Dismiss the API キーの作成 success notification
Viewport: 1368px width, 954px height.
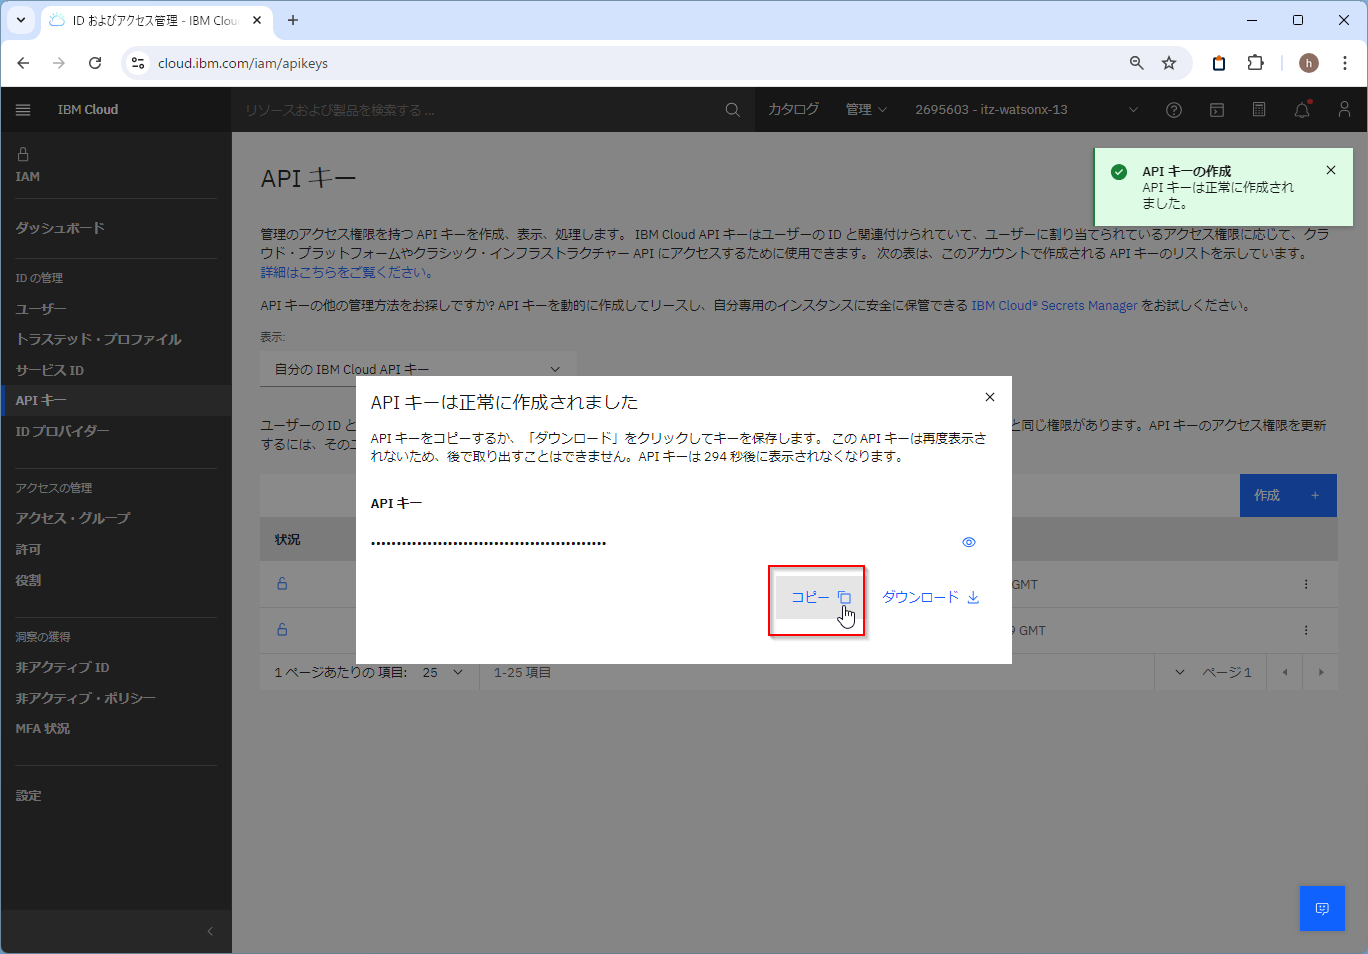1331,170
